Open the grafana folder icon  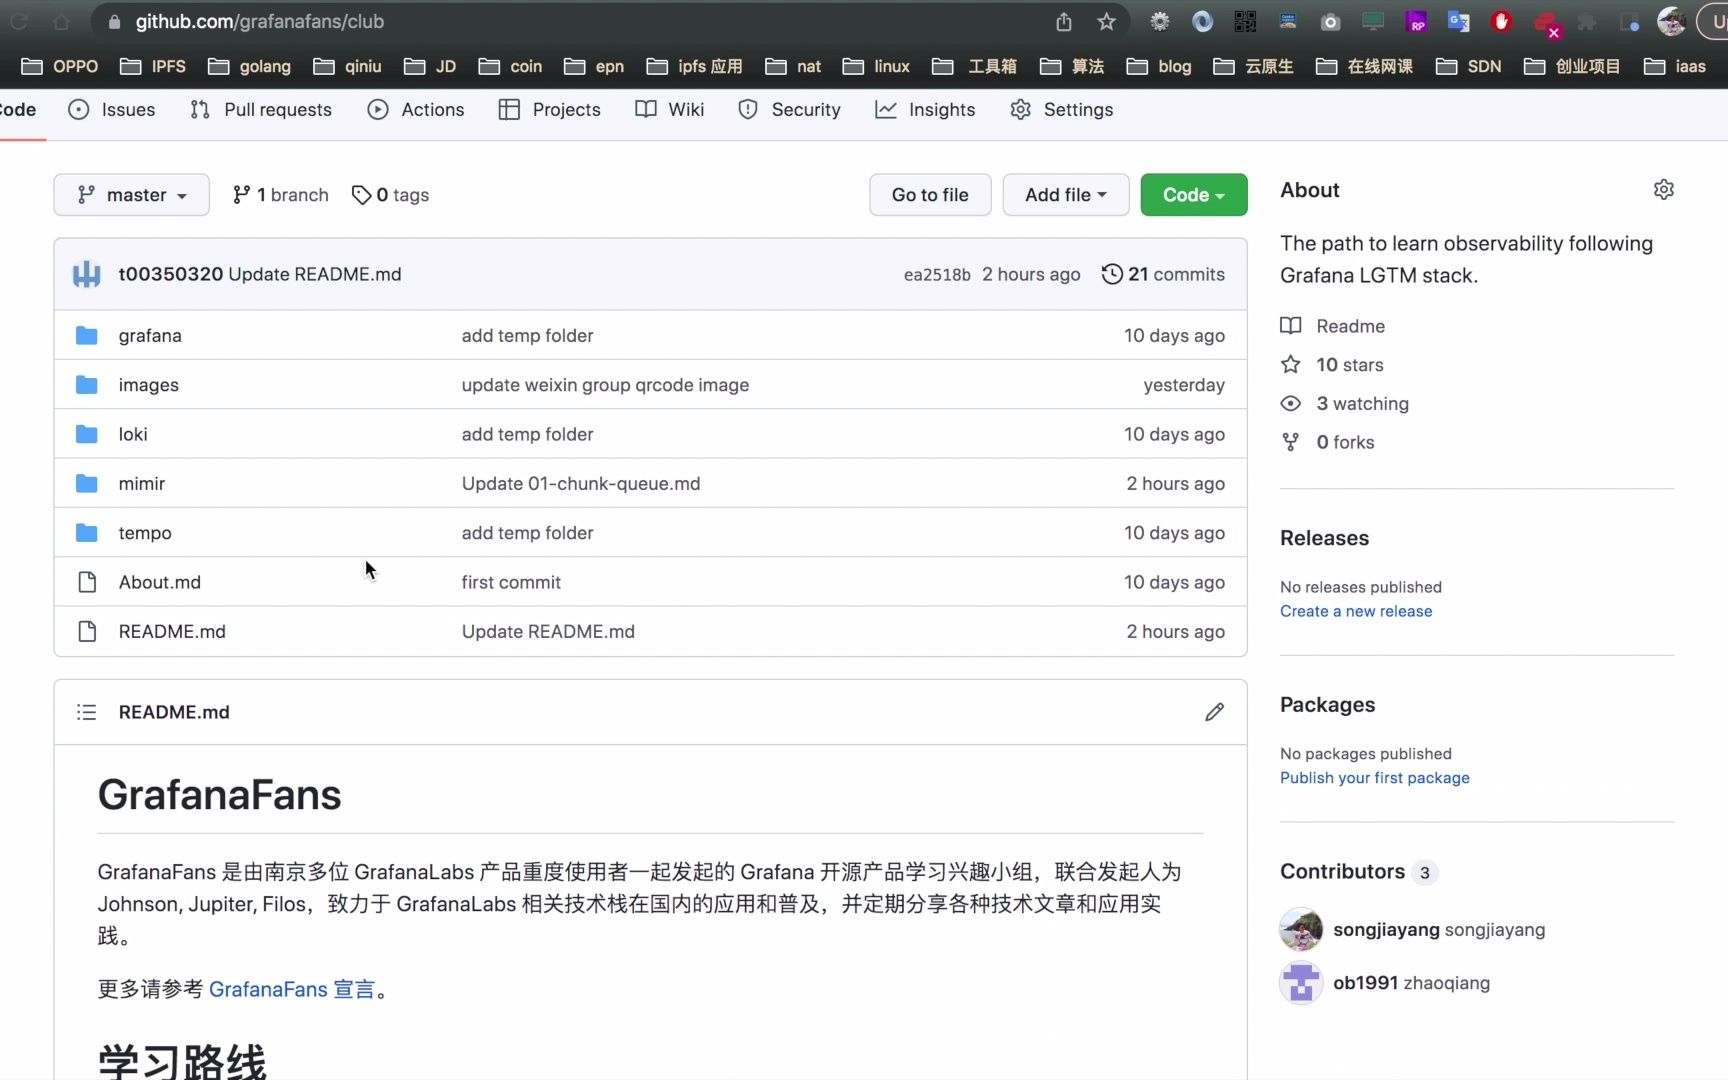pyautogui.click(x=87, y=335)
